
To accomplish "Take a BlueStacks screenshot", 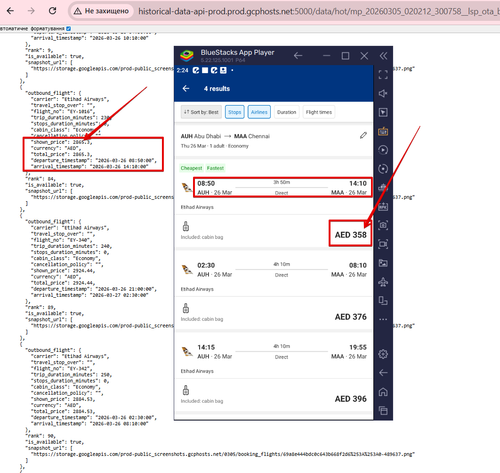I will tap(383, 225).
